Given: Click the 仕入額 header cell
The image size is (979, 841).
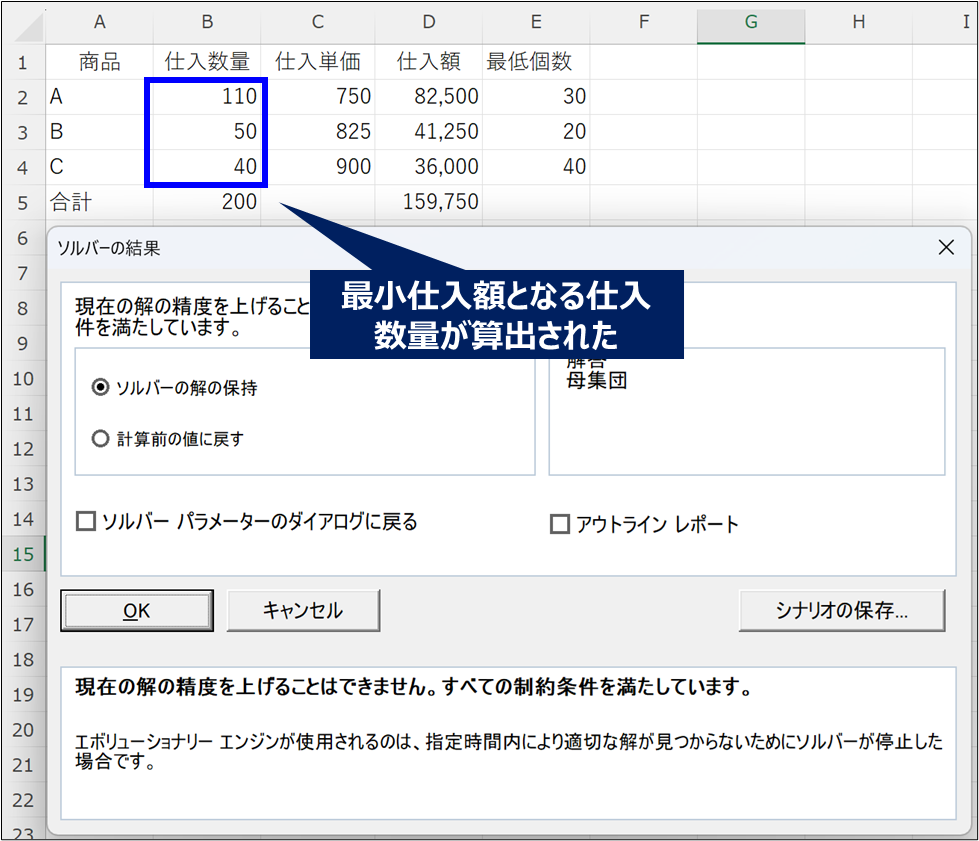Looking at the screenshot, I should [x=428, y=62].
